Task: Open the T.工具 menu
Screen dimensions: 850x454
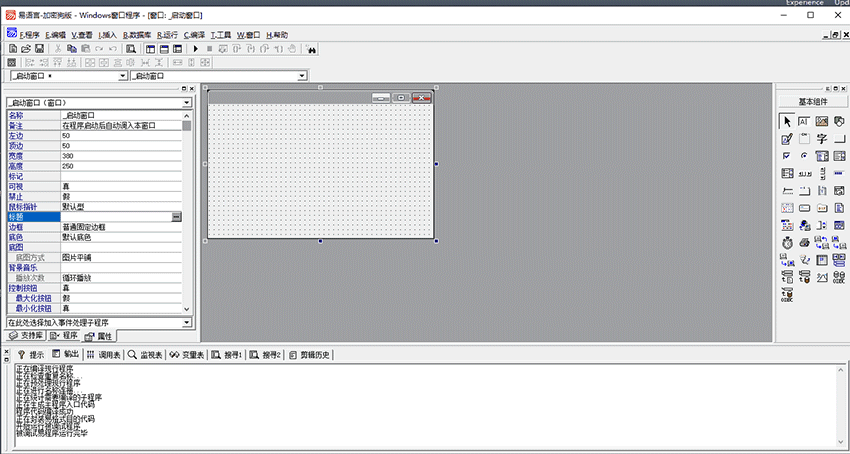Action: click(x=221, y=35)
